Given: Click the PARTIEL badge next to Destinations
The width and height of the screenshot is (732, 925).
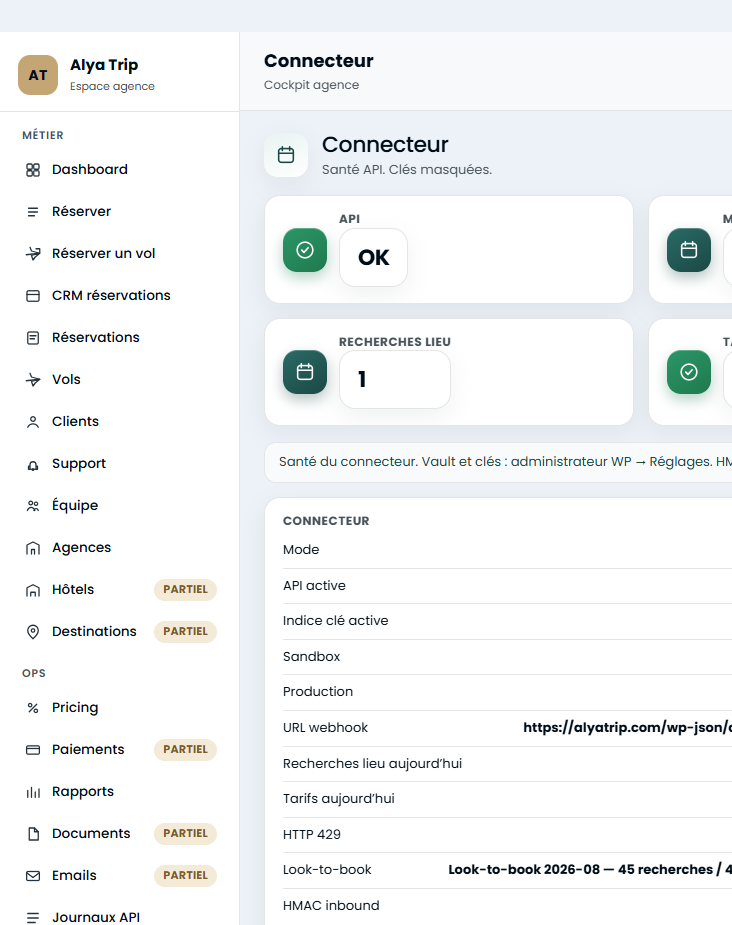Looking at the screenshot, I should click(185, 632).
